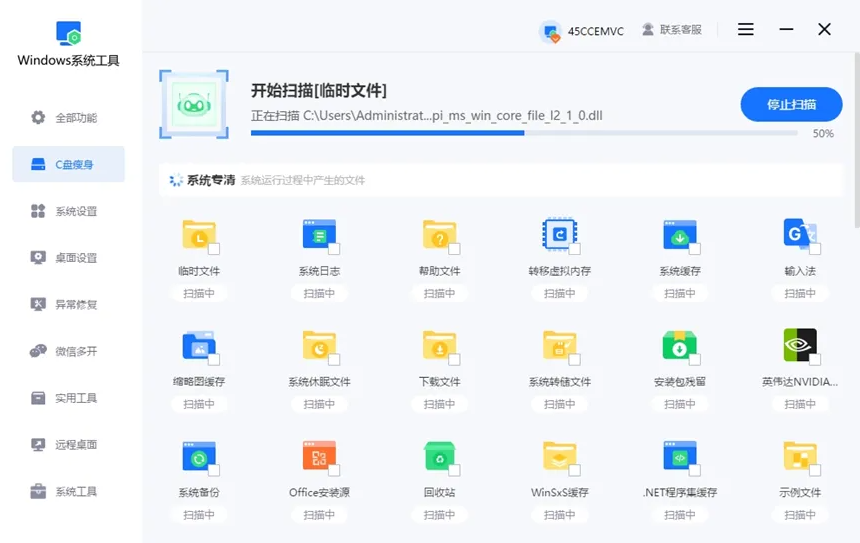Go to 桌面设置 in sidebar
The image size is (860, 543).
point(69,258)
